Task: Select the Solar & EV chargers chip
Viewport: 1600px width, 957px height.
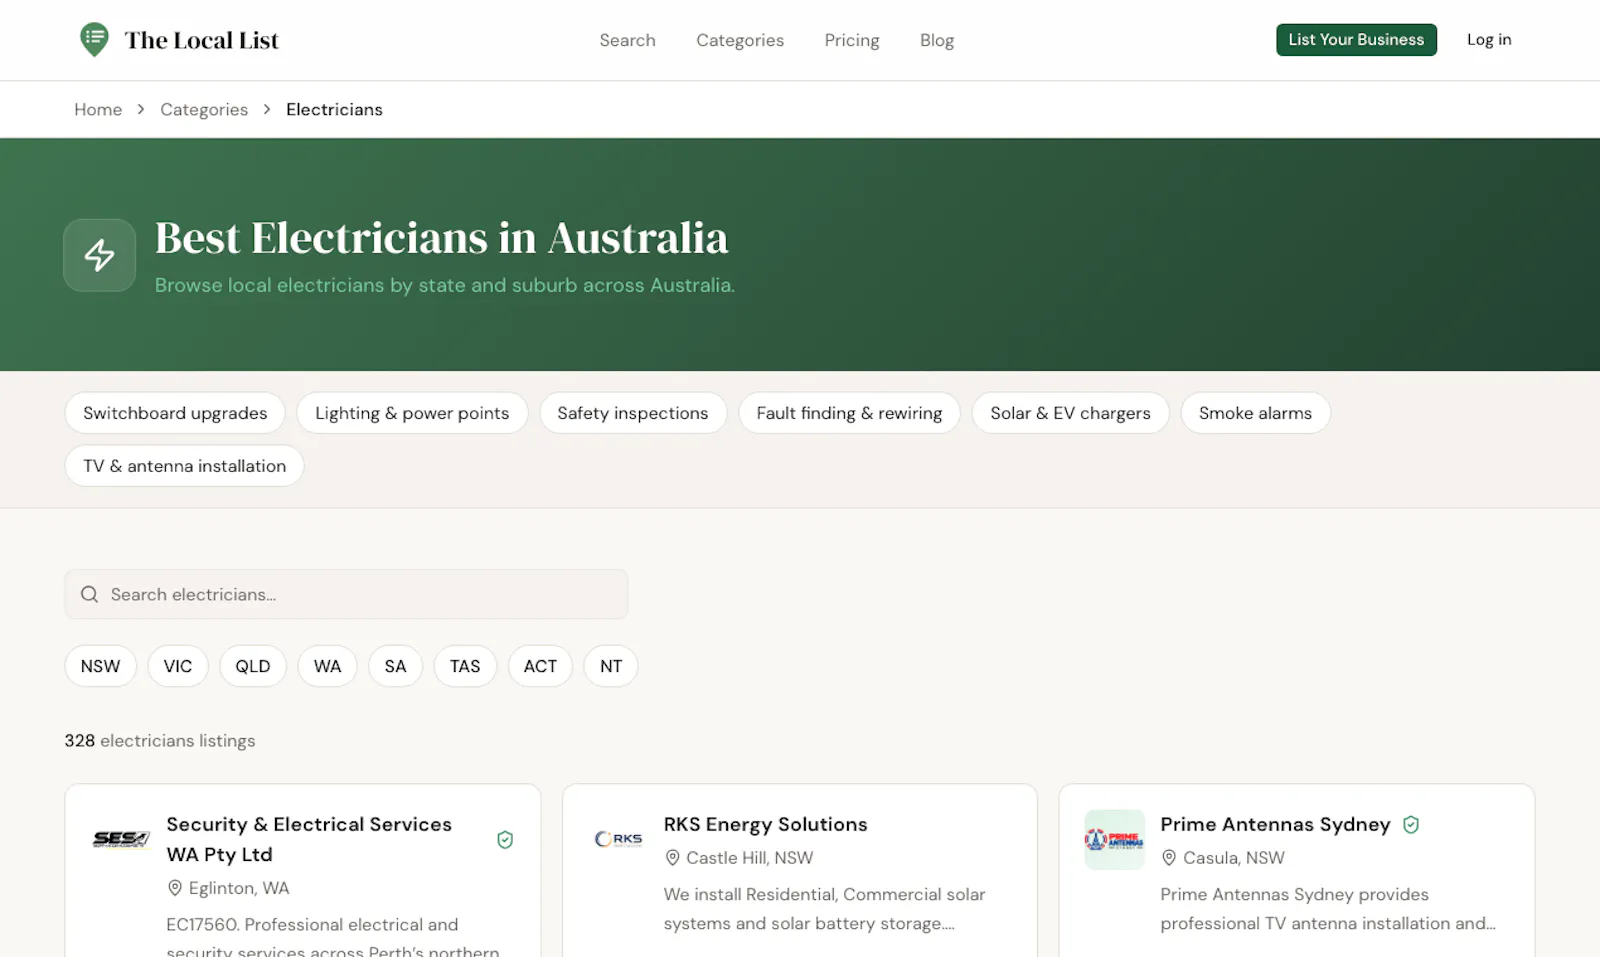Action: pyautogui.click(x=1070, y=413)
